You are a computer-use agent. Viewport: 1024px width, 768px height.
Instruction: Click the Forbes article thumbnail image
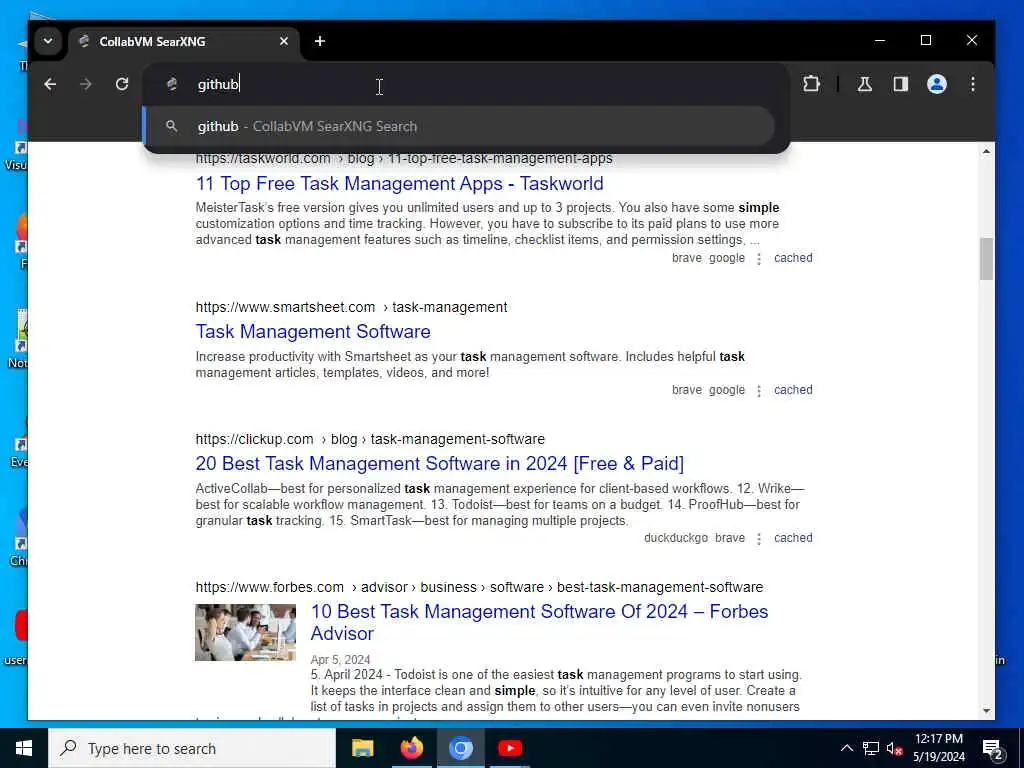pos(246,632)
